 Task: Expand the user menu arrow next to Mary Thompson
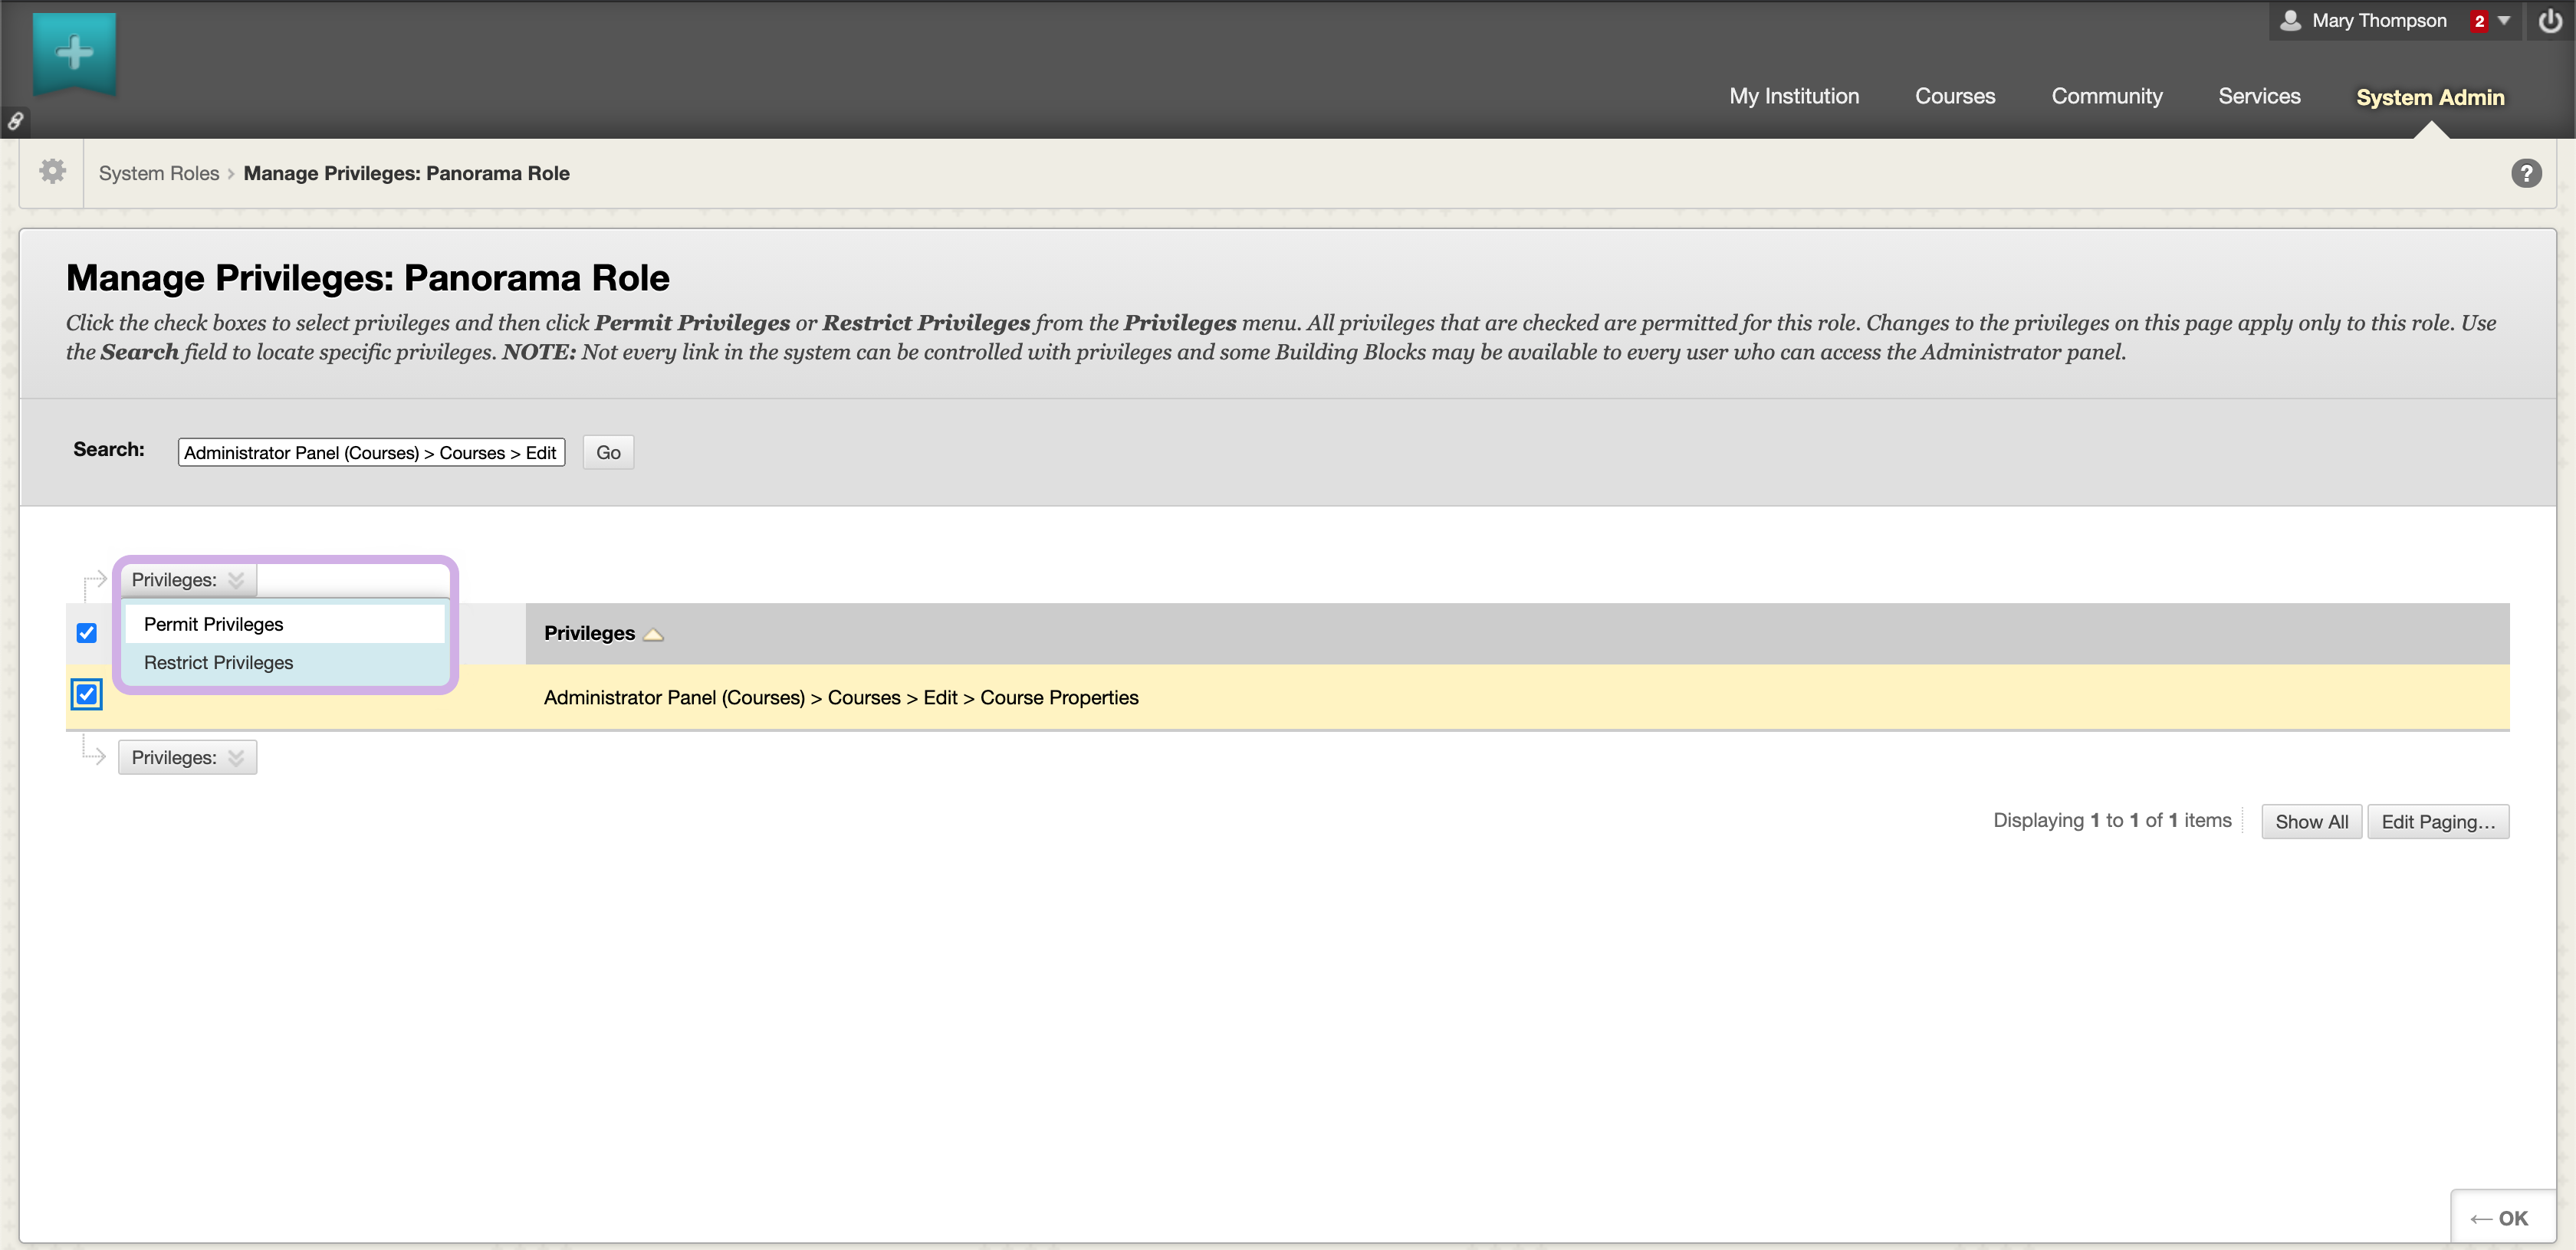[x=2504, y=20]
